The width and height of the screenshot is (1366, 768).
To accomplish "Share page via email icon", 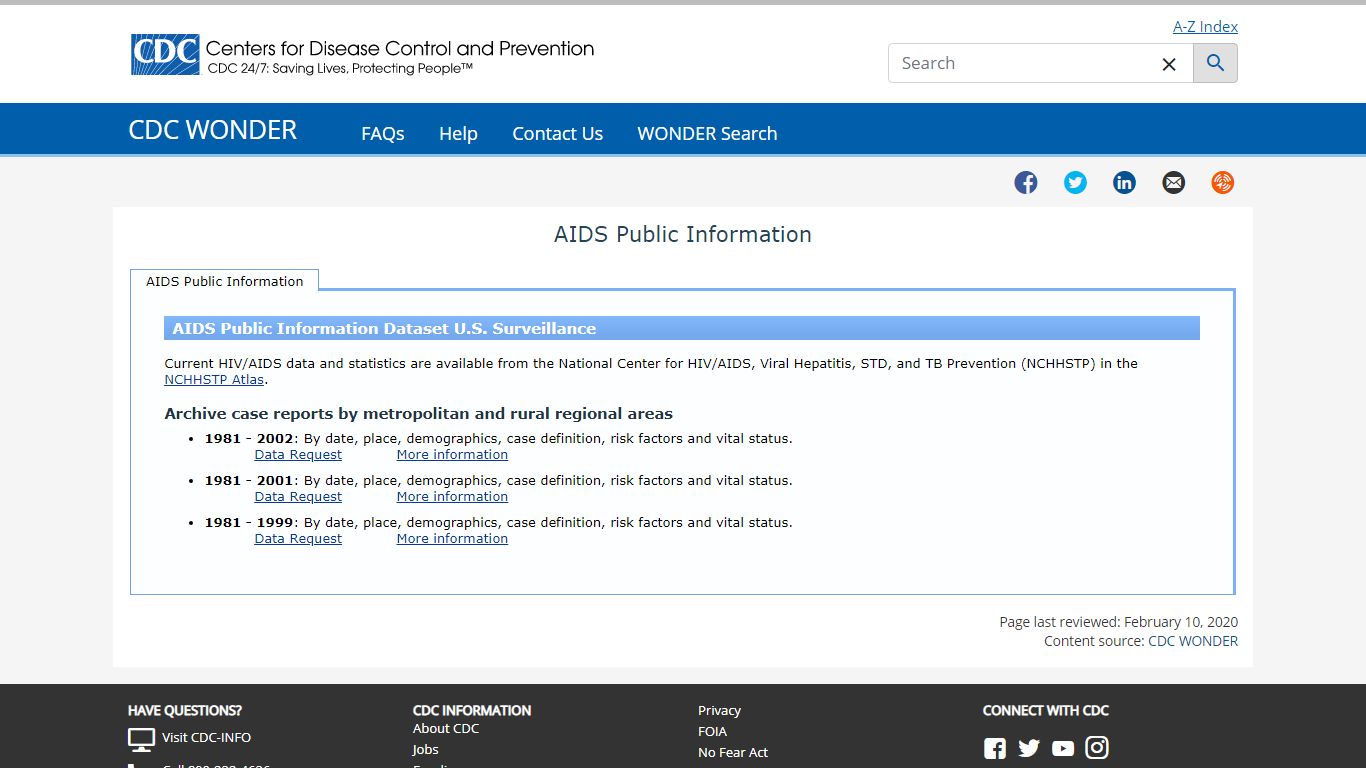I will point(1173,182).
